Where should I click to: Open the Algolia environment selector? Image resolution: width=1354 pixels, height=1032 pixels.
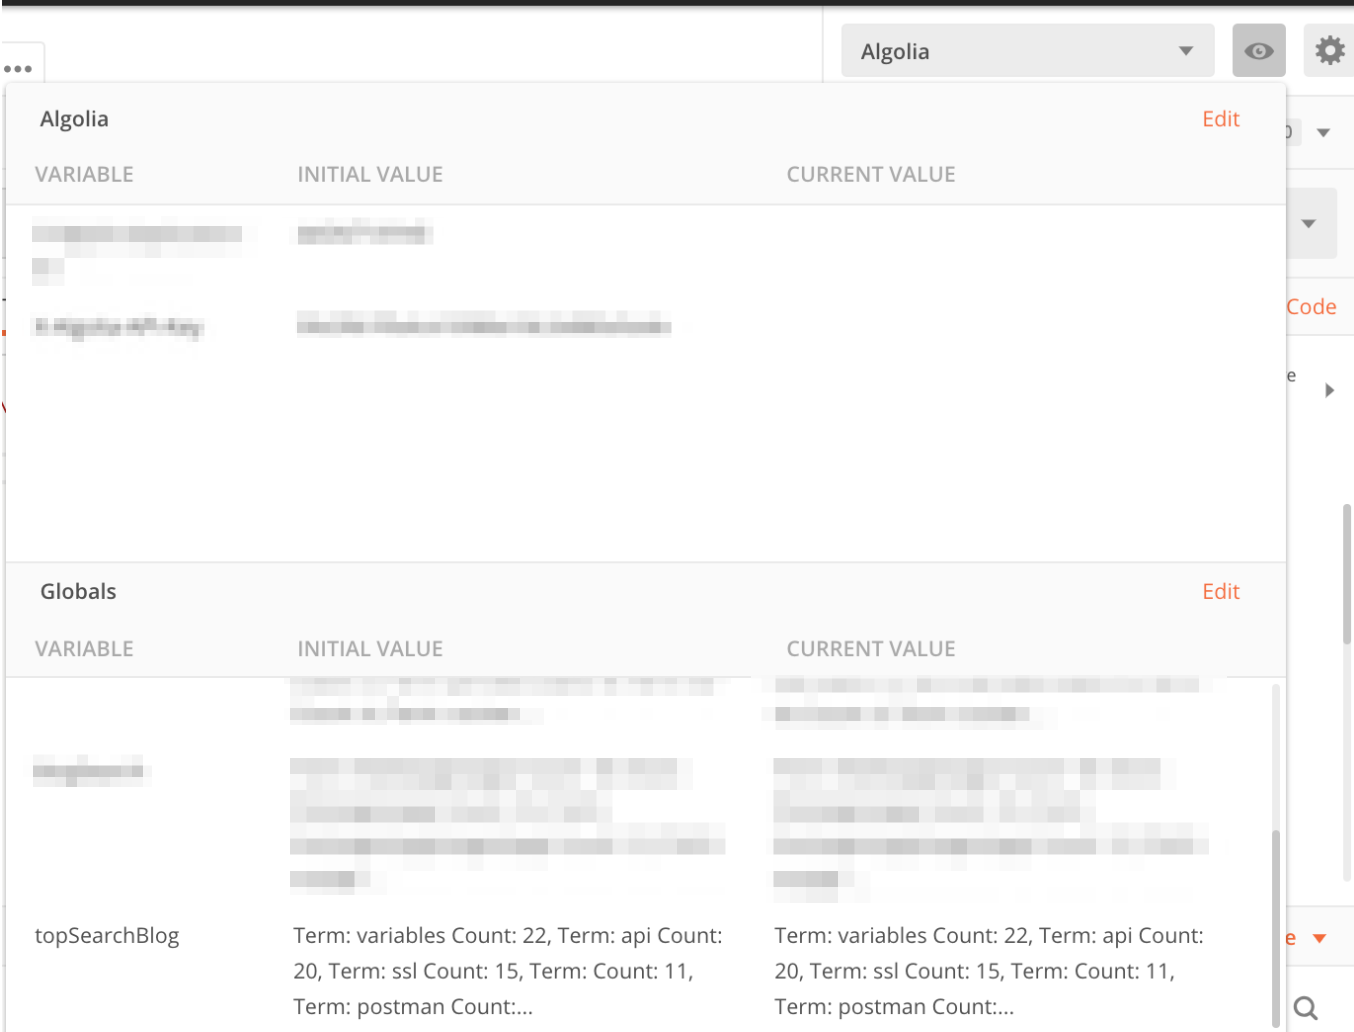(x=1028, y=50)
